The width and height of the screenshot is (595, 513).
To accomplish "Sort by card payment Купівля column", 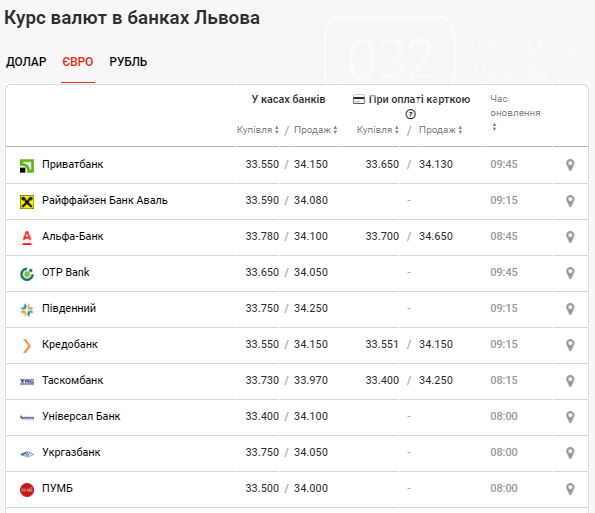I will point(378,130).
